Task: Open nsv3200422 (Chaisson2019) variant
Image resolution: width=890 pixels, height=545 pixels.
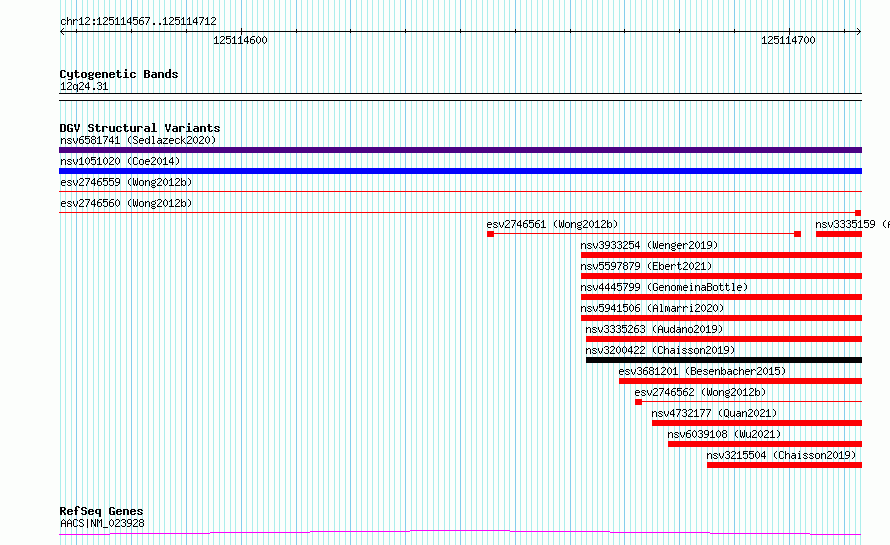Action: (x=660, y=350)
